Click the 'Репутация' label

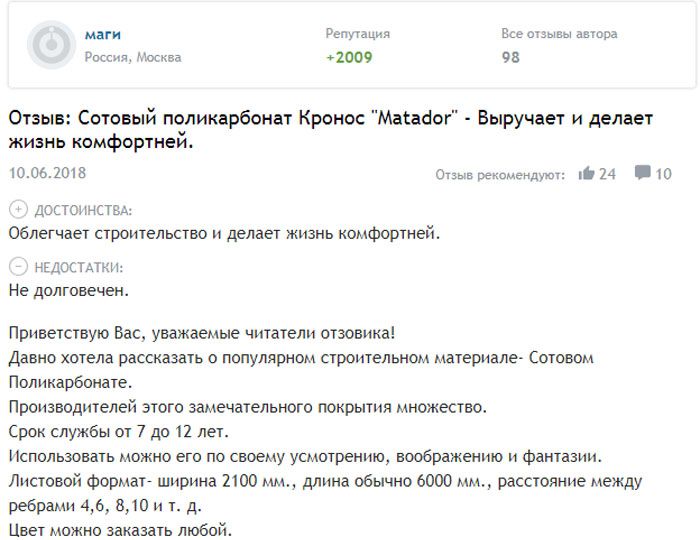[x=357, y=34]
